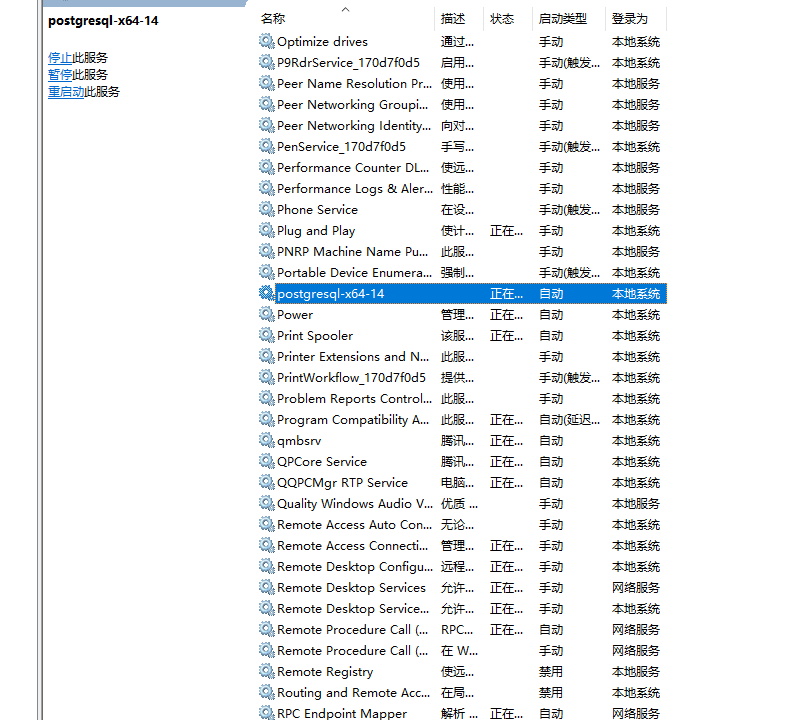The width and height of the screenshot is (787, 720).
Task: Click the stop service link (停止)
Action: pos(60,58)
